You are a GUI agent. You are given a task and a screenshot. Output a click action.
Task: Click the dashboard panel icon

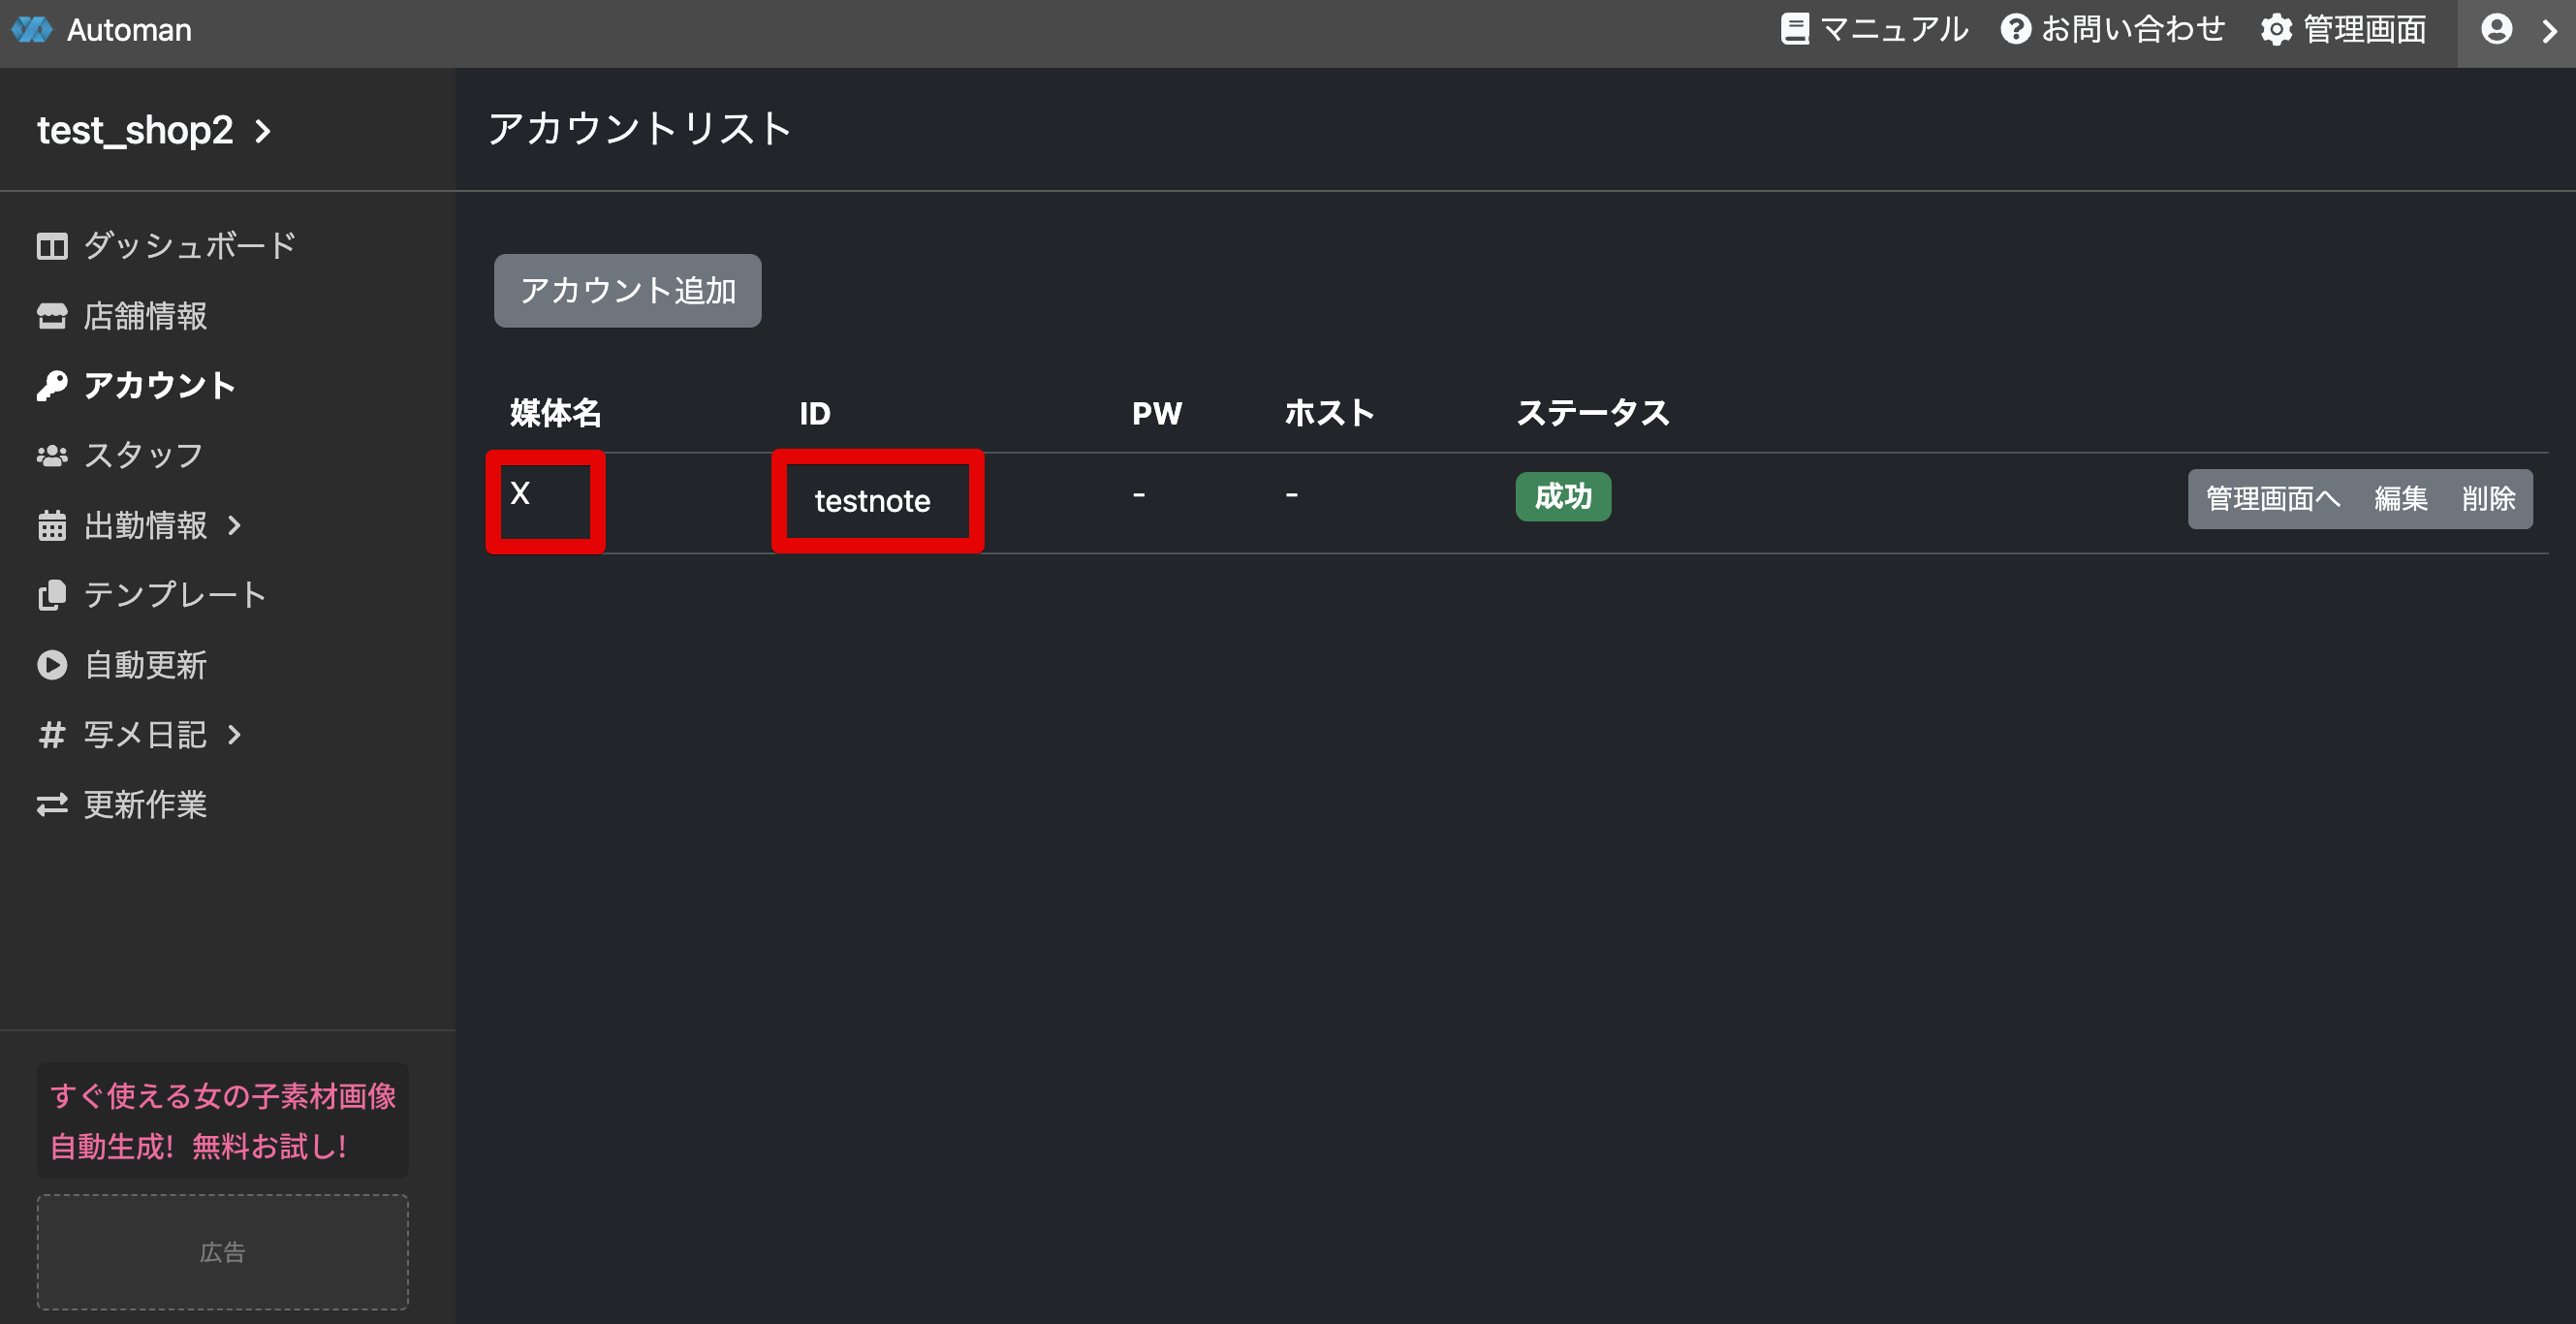(52, 245)
